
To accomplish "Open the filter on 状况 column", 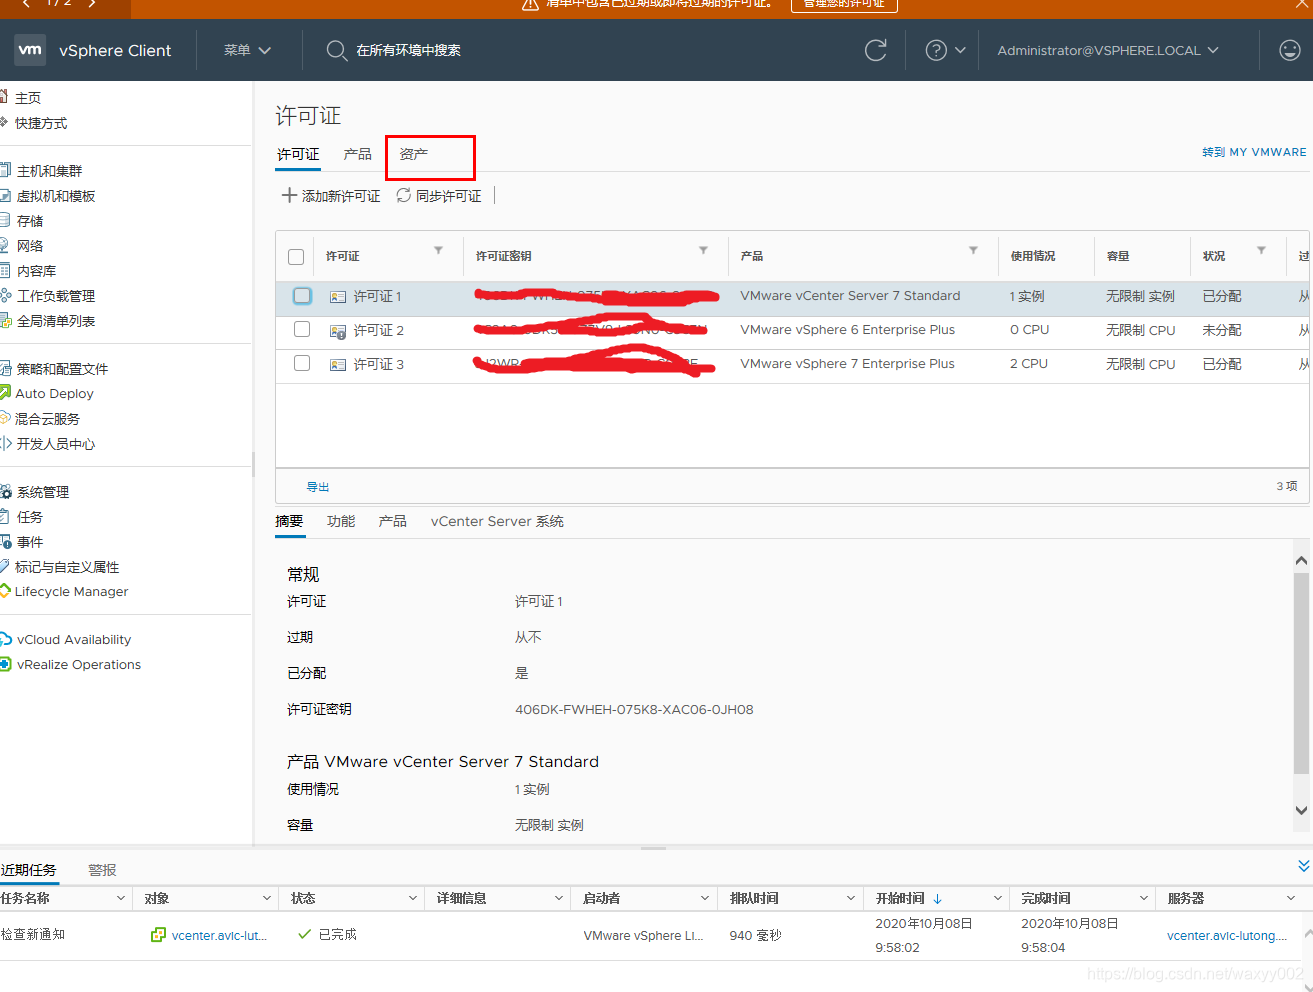I will coord(1261,250).
